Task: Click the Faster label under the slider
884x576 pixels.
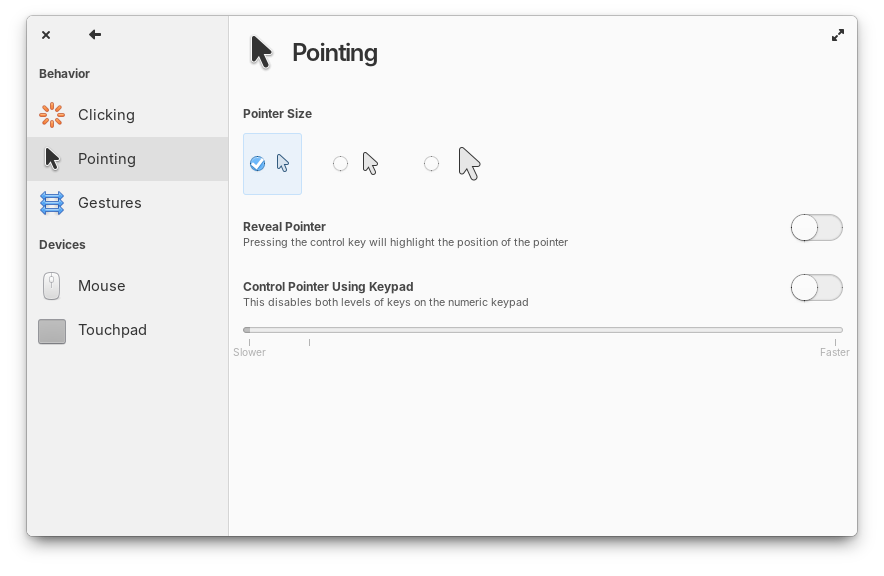Action: [834, 352]
